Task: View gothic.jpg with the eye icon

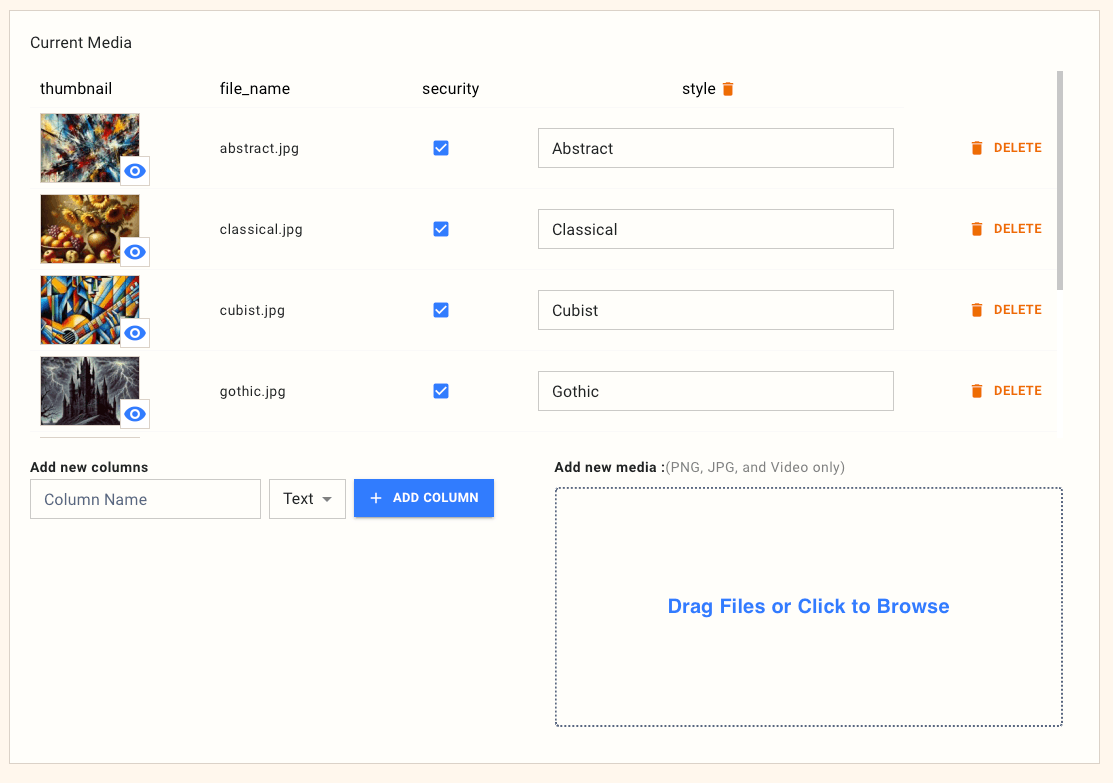Action: [135, 414]
